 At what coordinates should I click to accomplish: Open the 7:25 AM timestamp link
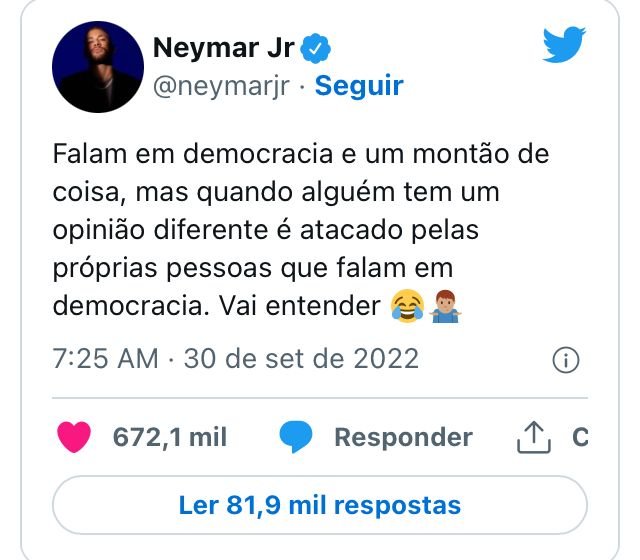tap(105, 359)
